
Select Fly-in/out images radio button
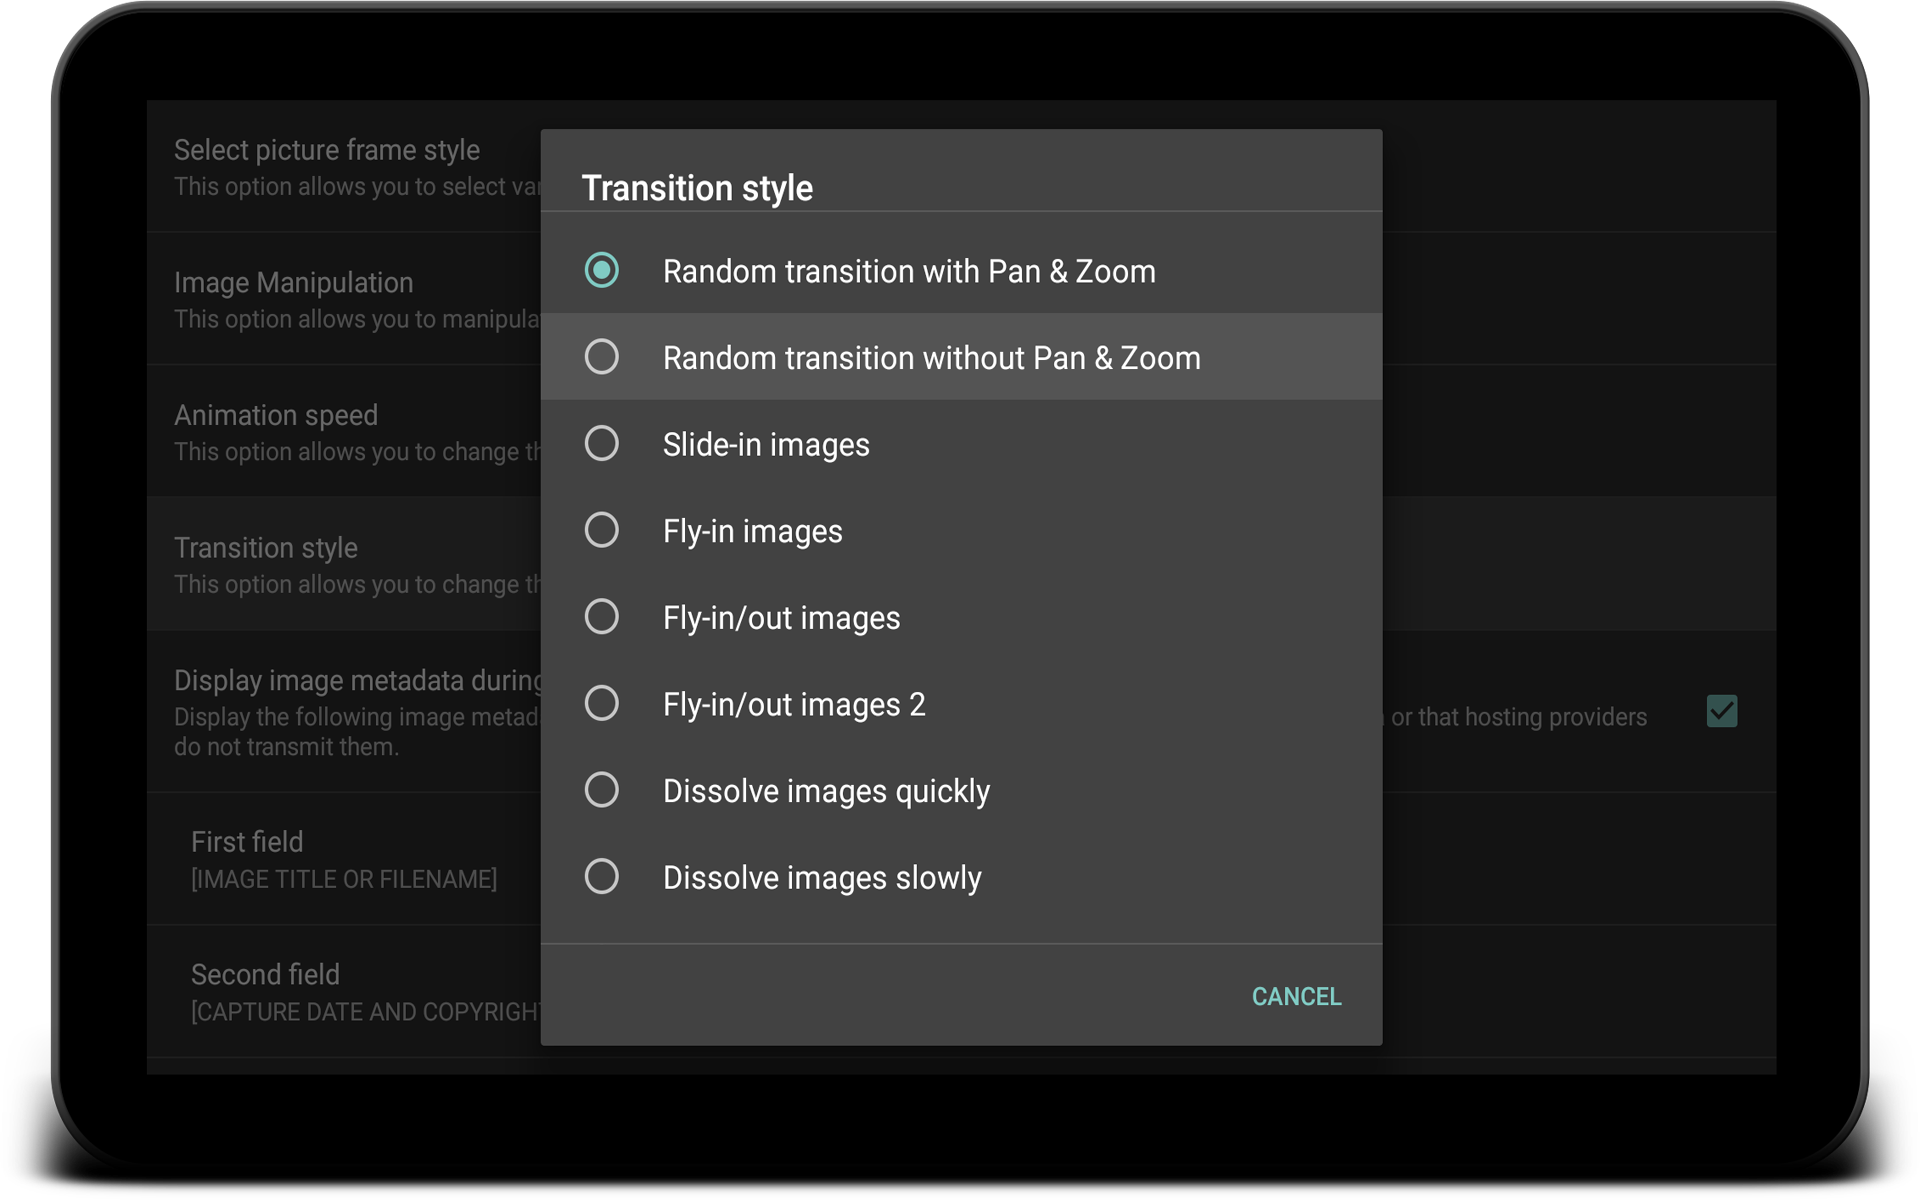coord(601,617)
